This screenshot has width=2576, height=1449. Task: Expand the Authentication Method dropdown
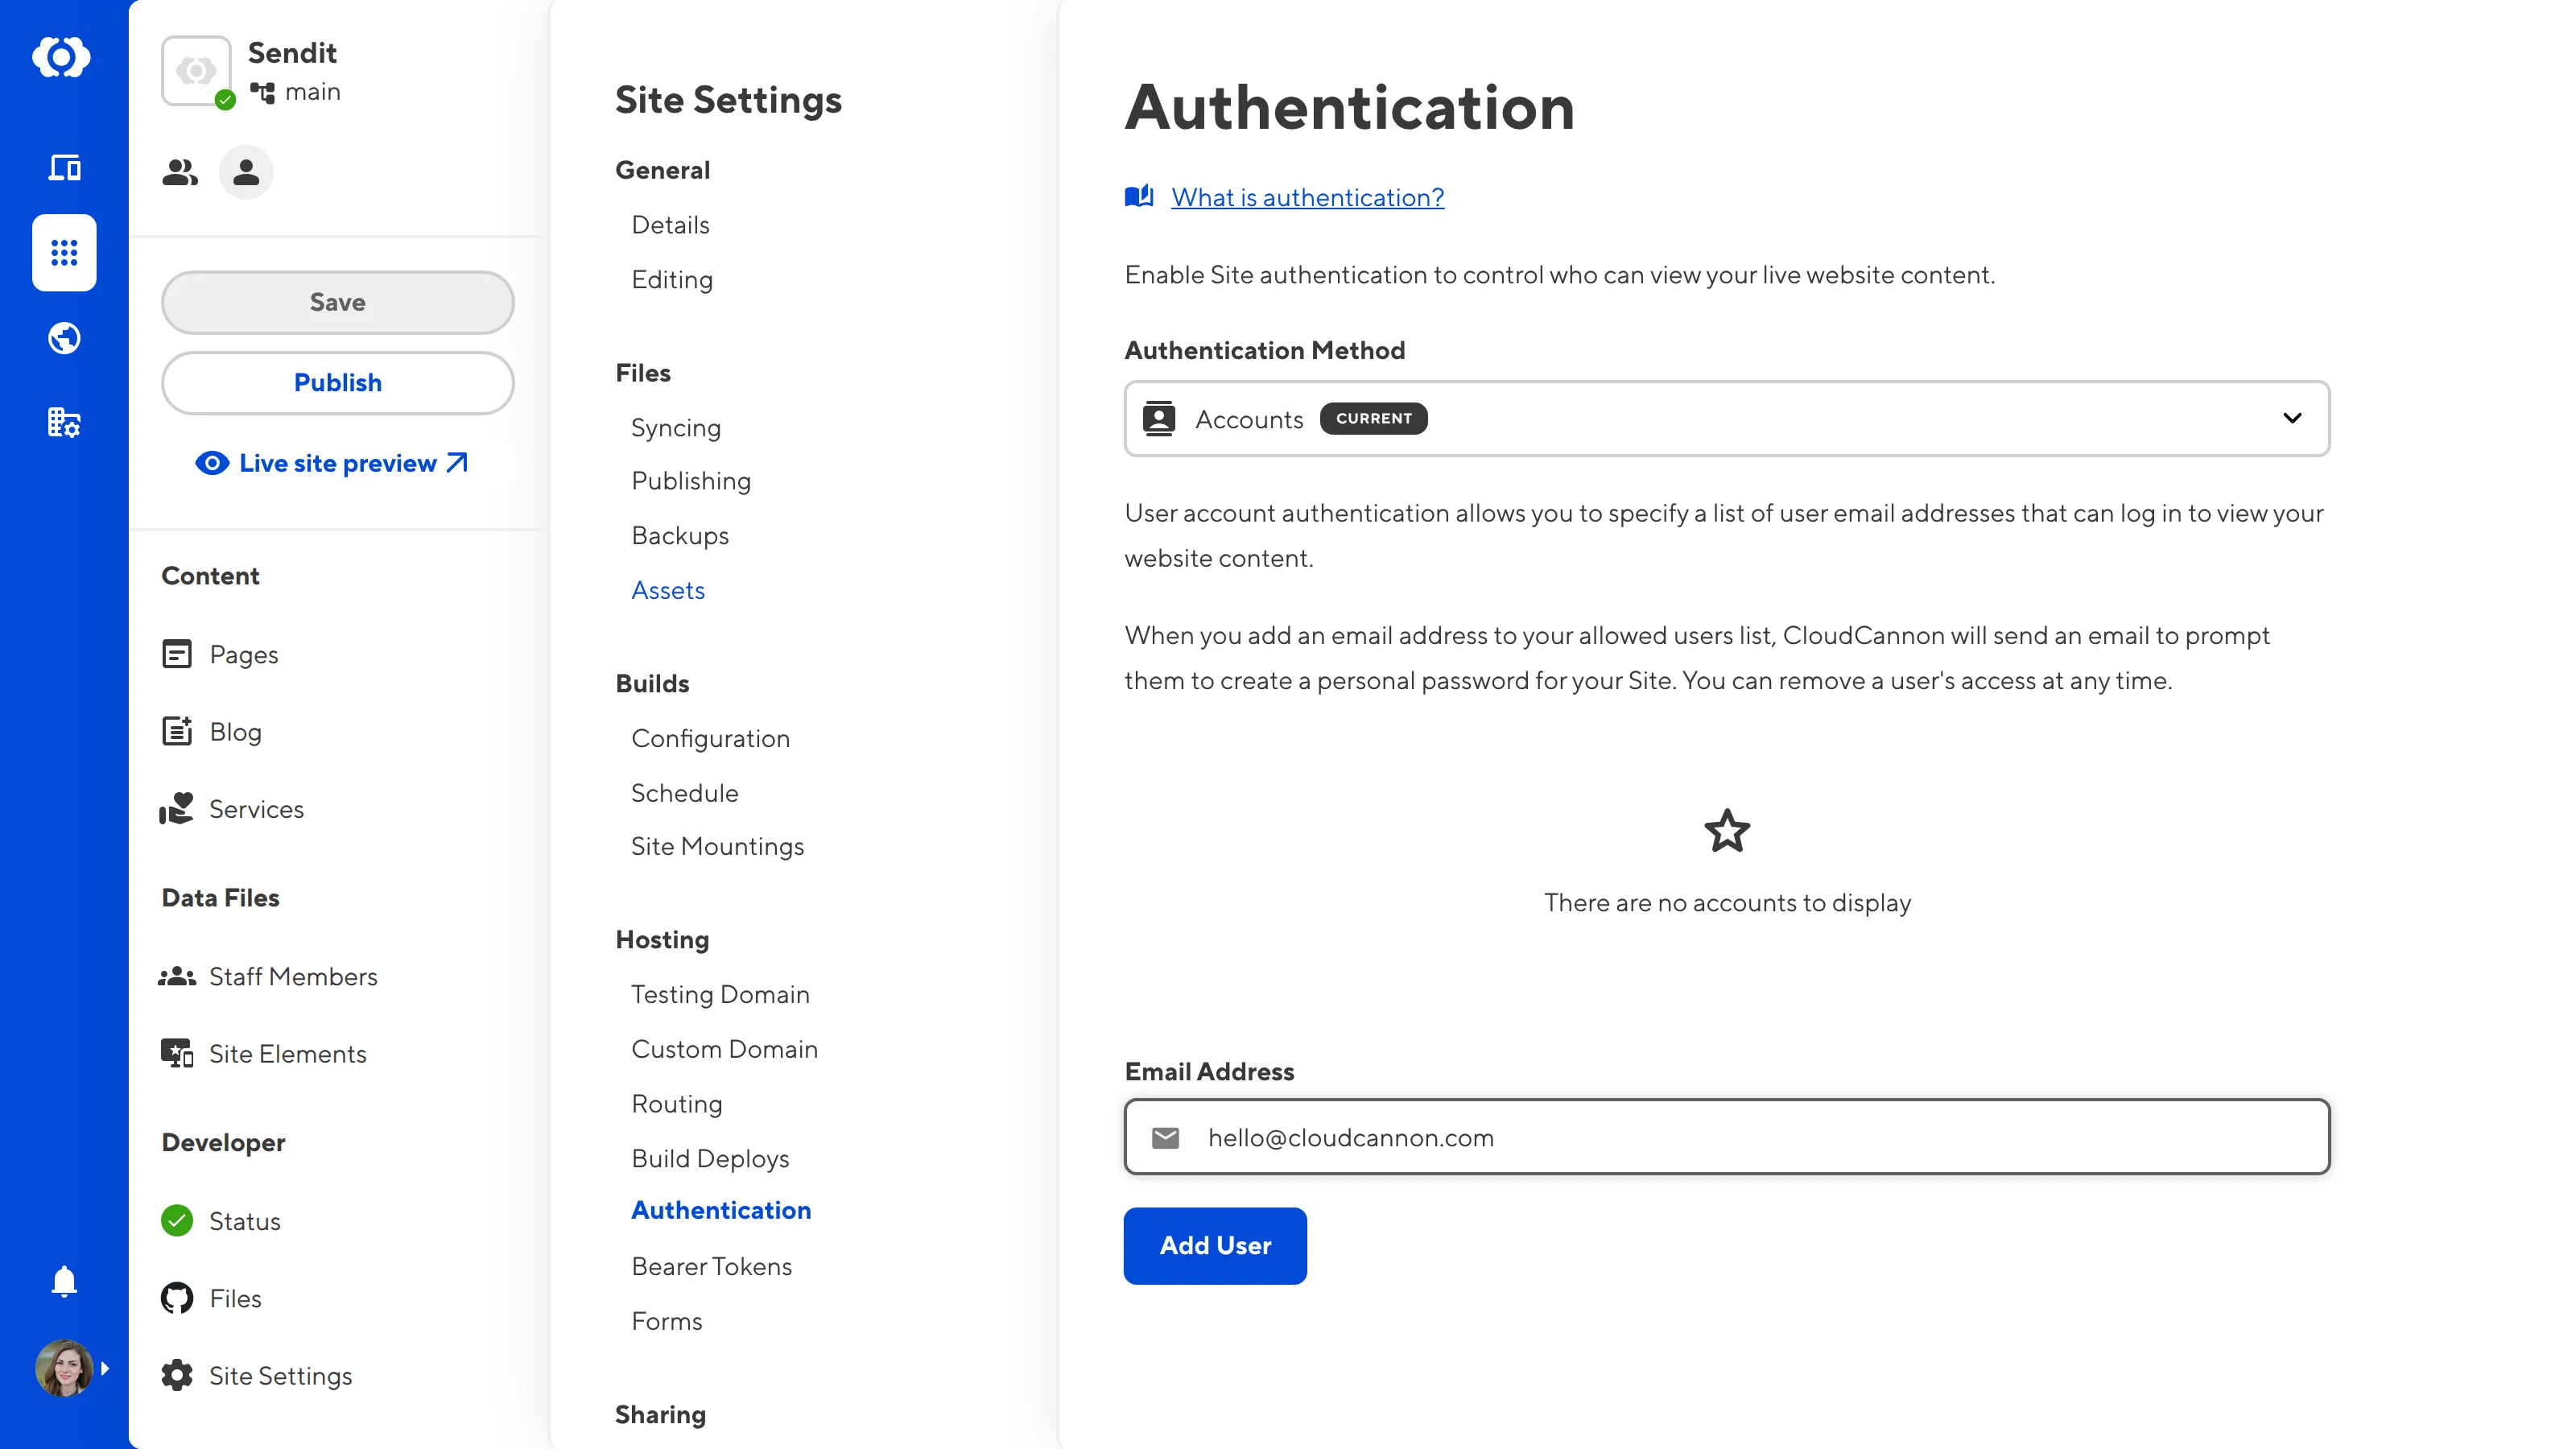[1726, 418]
